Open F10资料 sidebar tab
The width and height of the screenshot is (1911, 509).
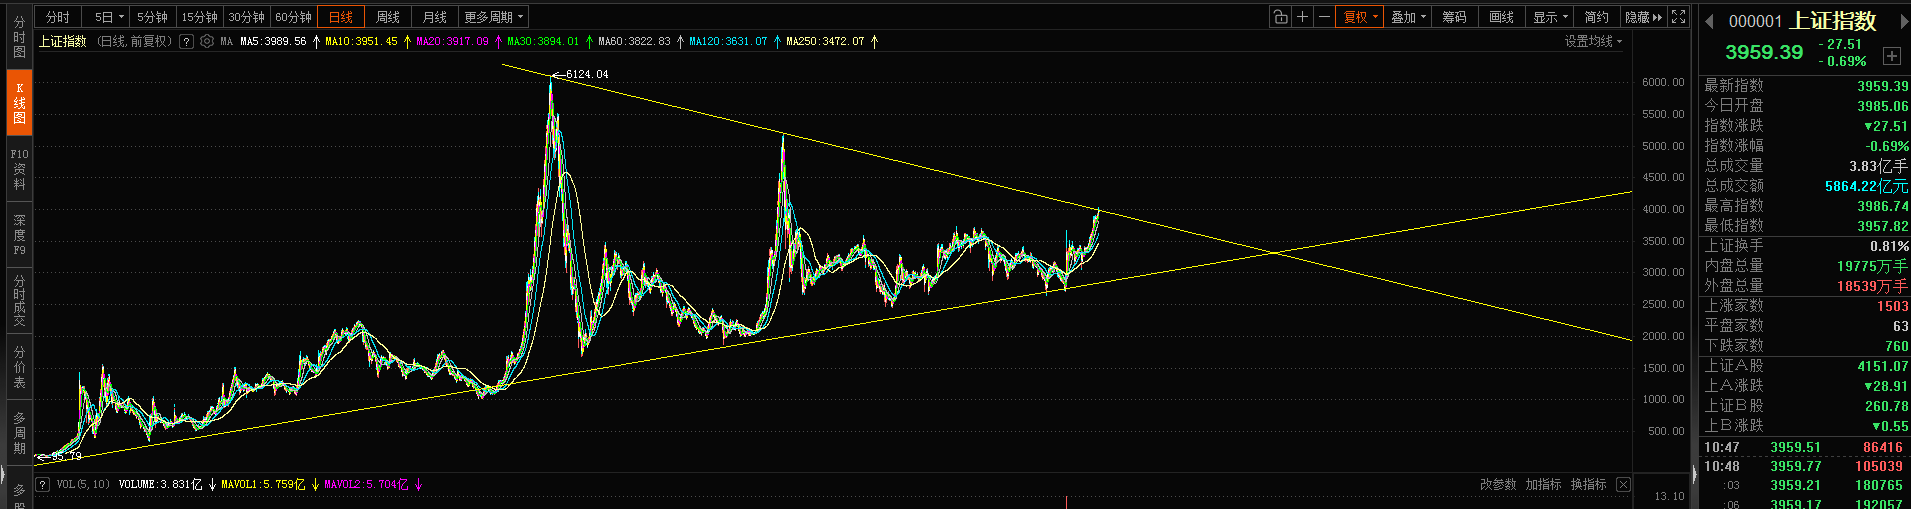[x=19, y=169]
